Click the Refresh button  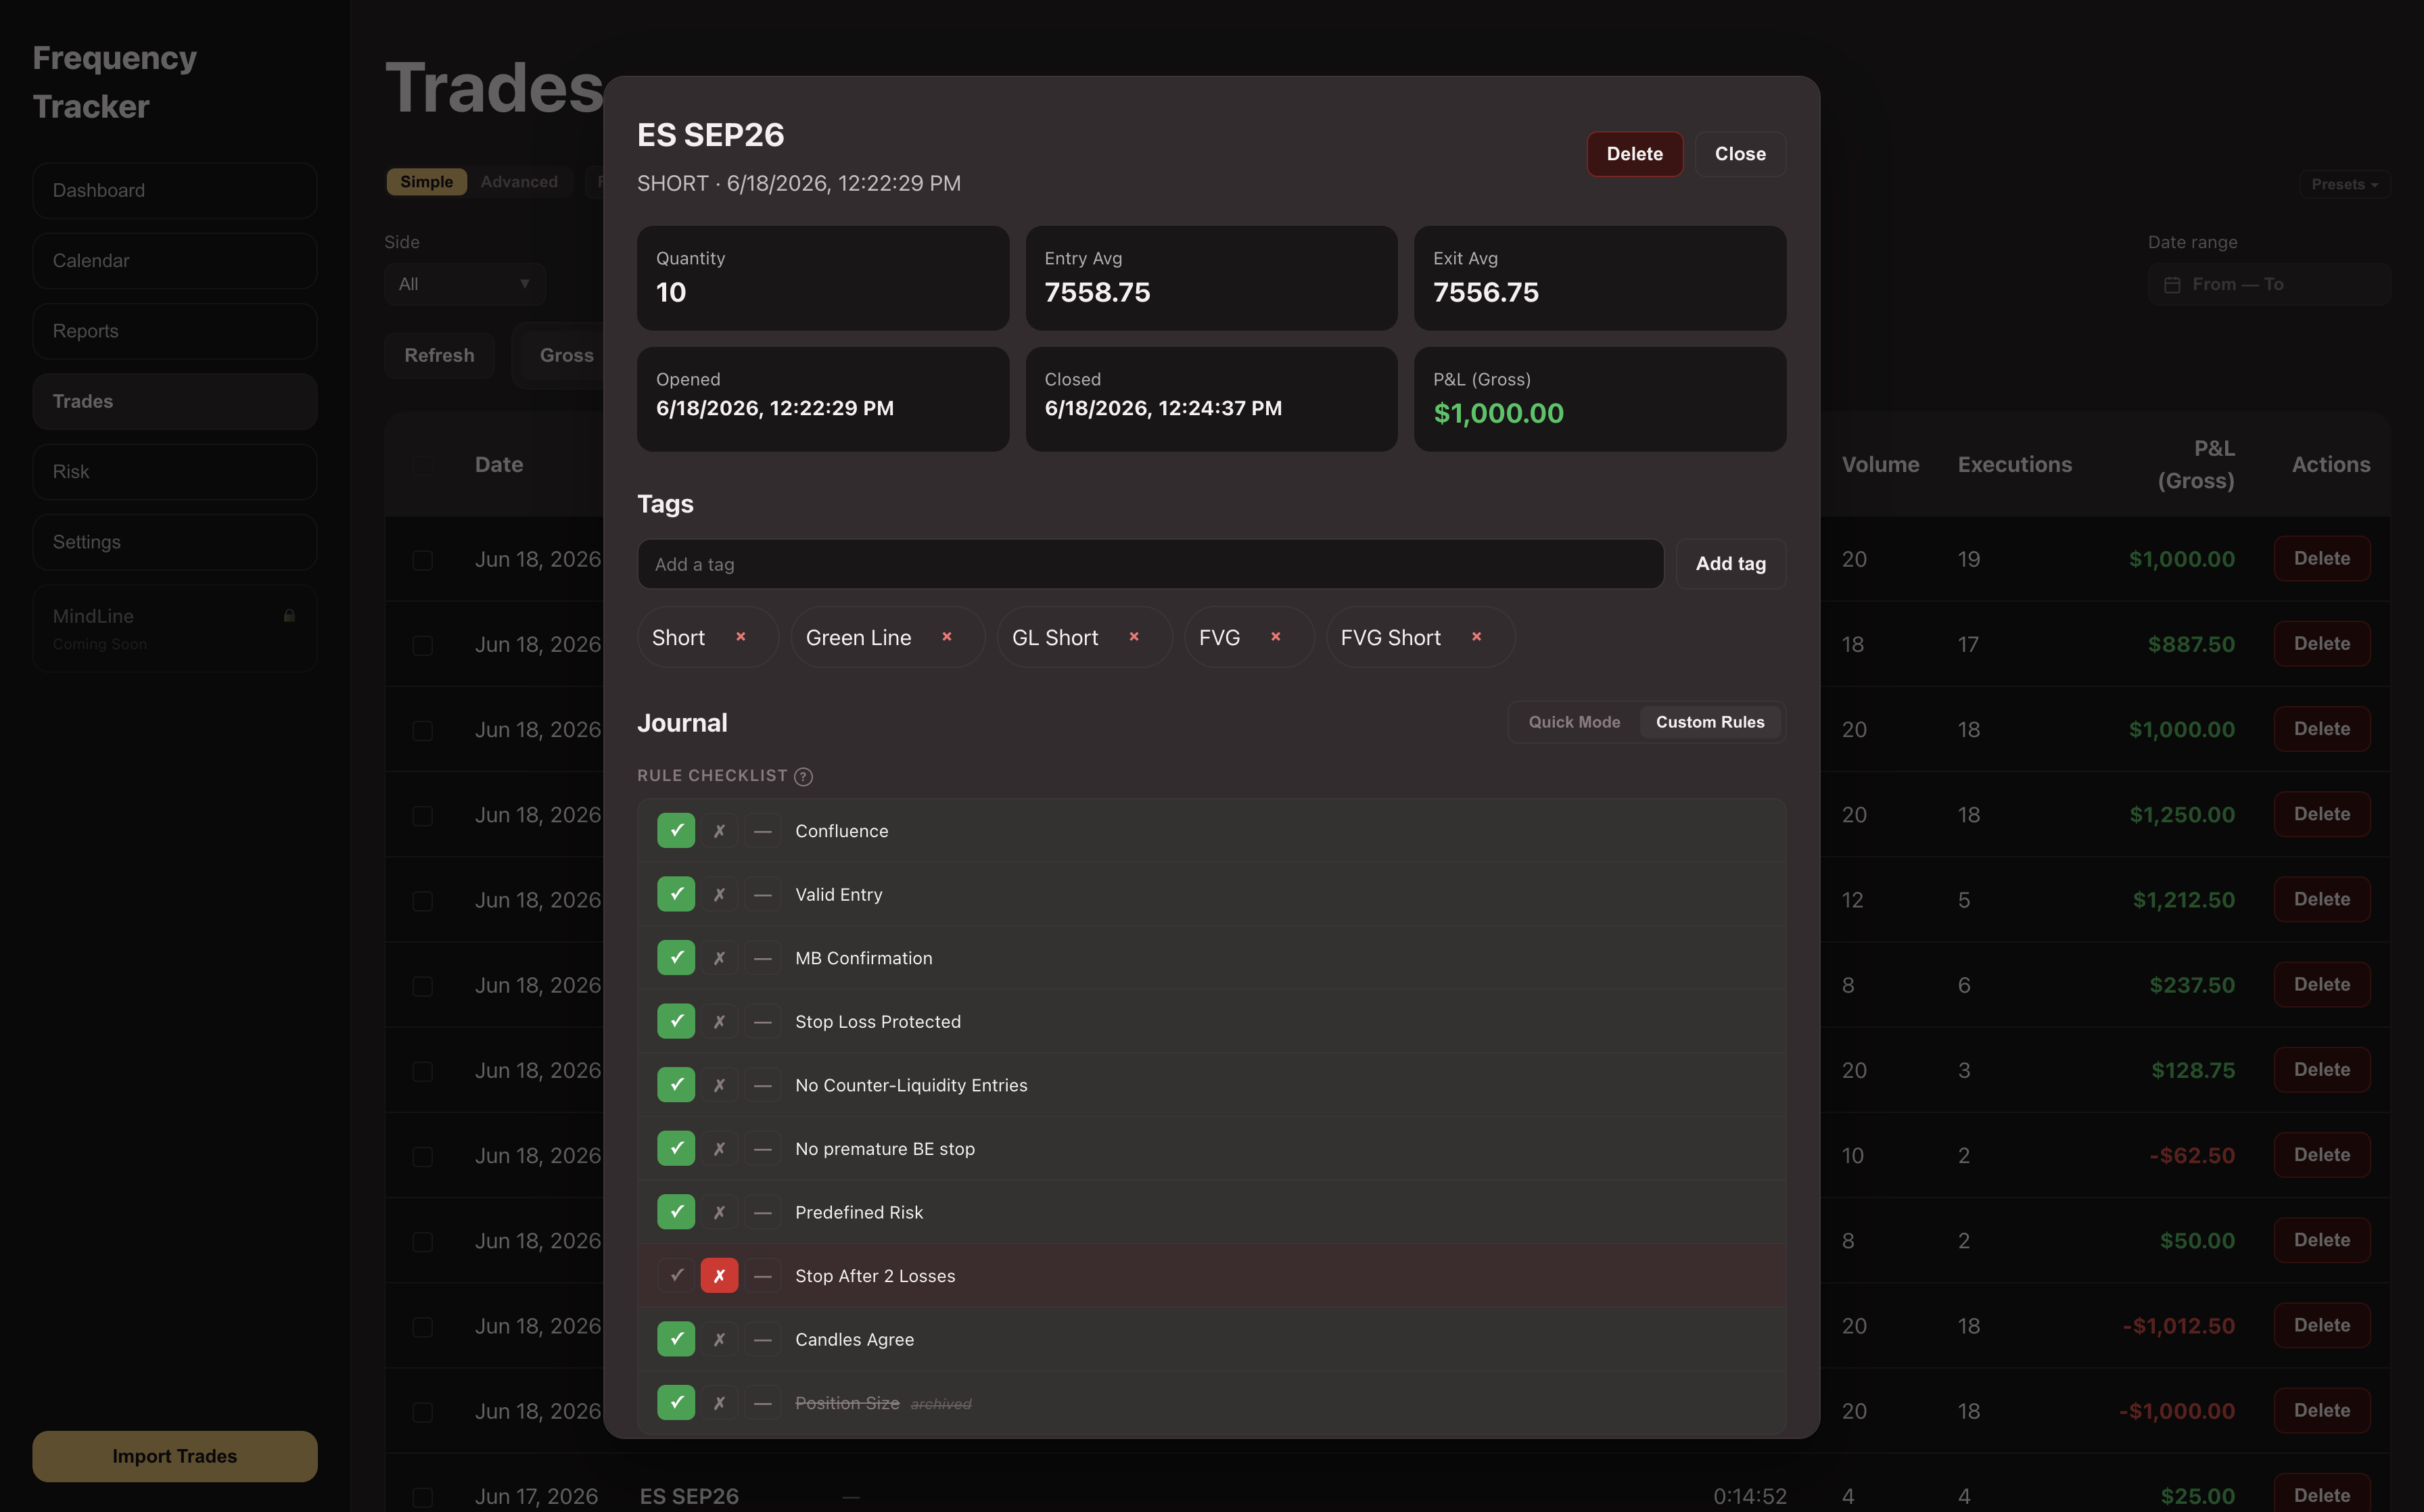pyautogui.click(x=439, y=355)
